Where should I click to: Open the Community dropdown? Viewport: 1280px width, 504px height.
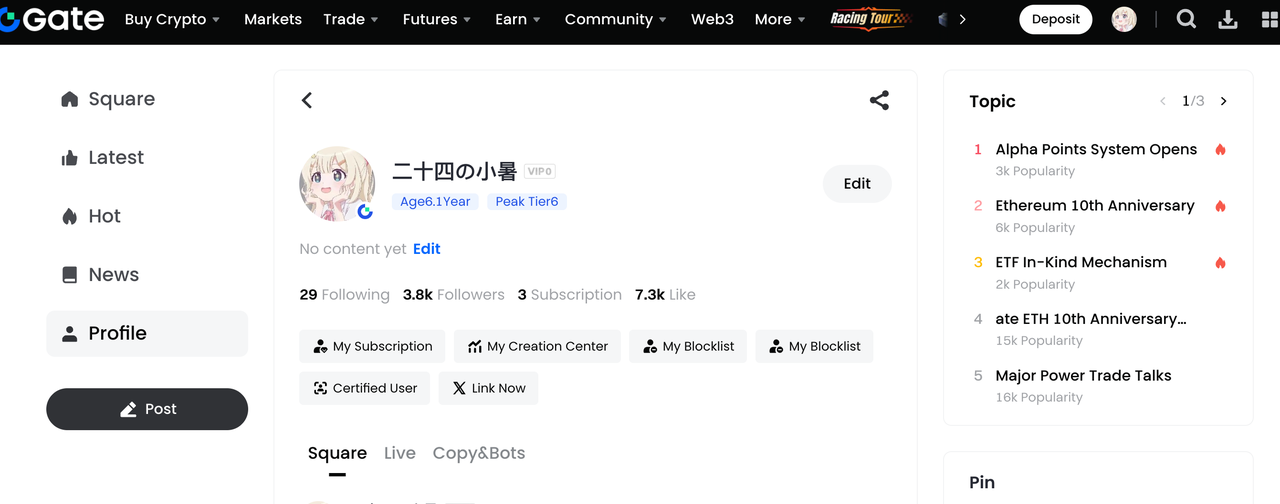tap(616, 19)
